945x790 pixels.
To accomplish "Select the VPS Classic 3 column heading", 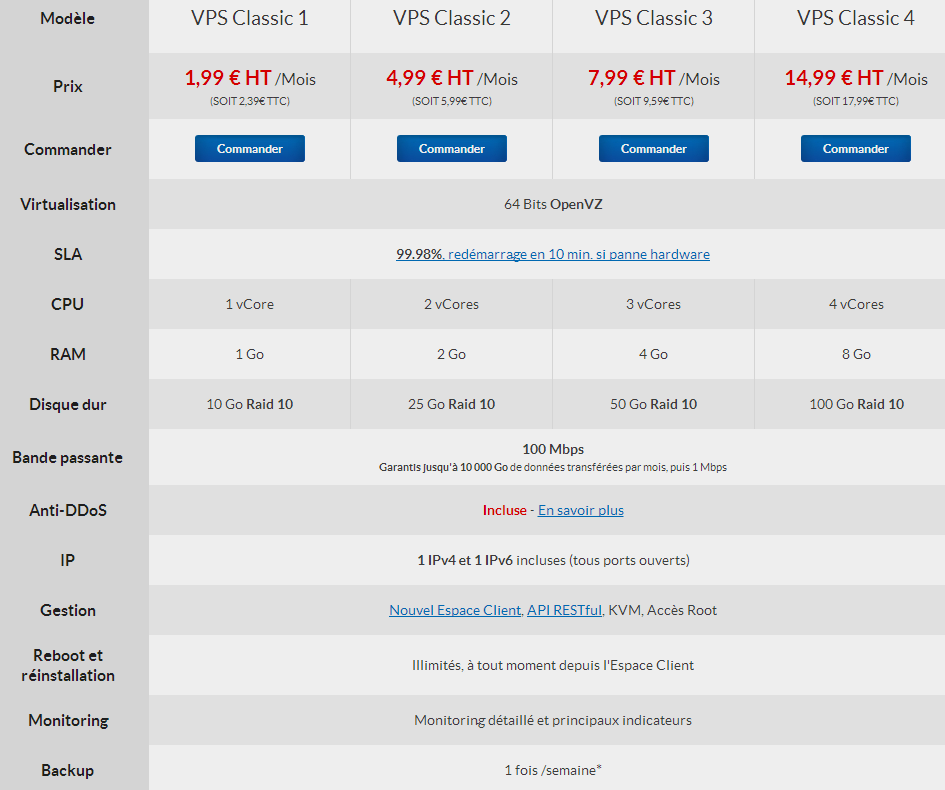I will (x=653, y=18).
